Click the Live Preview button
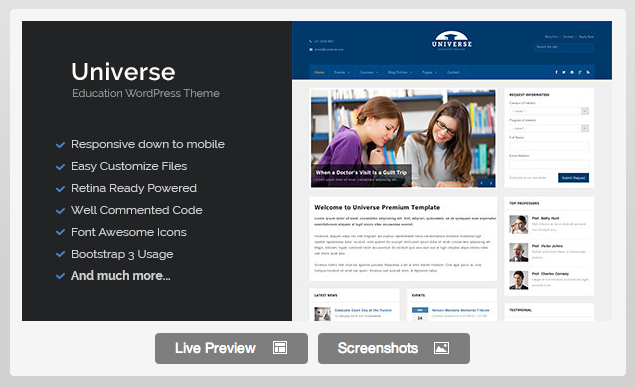This screenshot has width=635, height=388. (x=231, y=348)
